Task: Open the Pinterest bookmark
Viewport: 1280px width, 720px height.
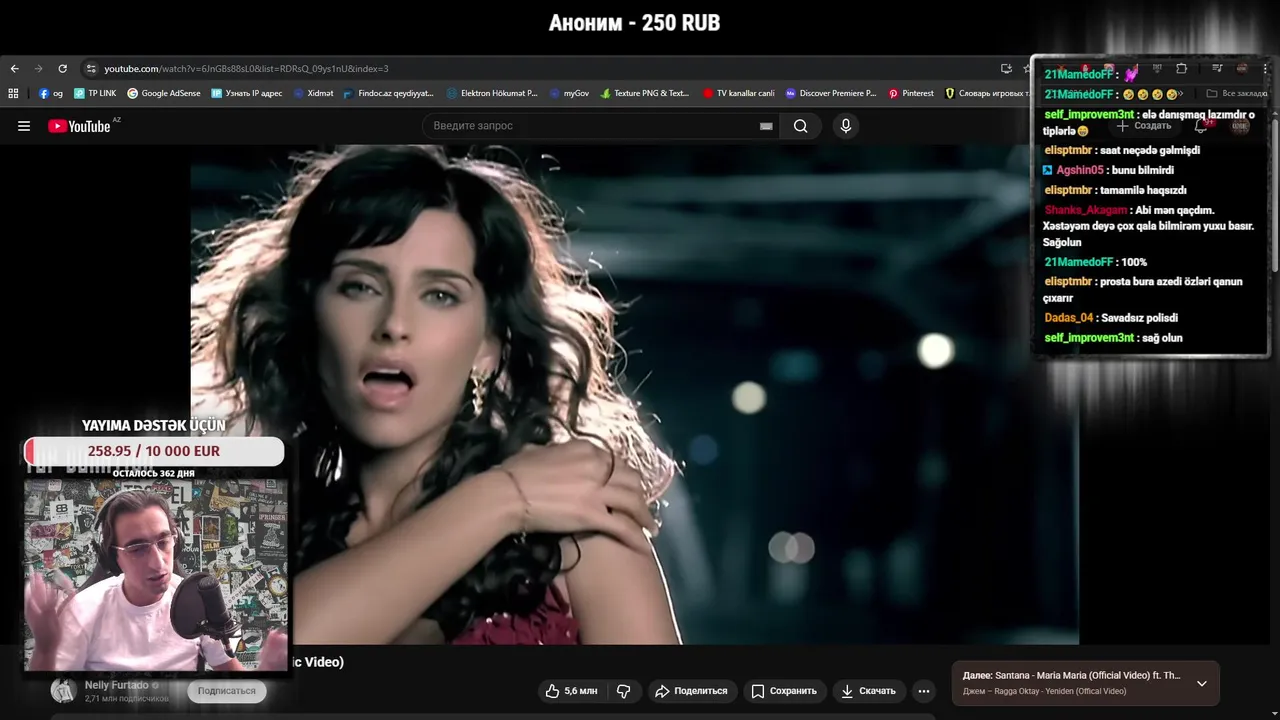Action: click(911, 93)
